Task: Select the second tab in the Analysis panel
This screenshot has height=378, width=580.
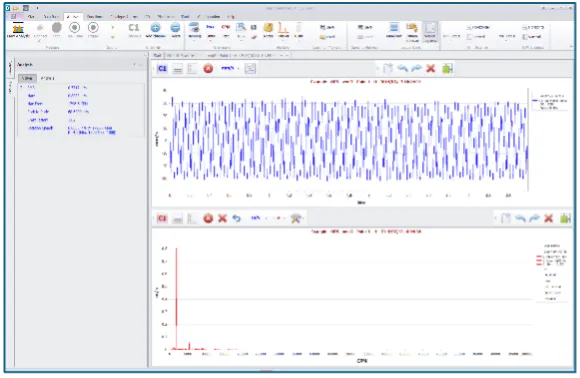Action: 47,78
